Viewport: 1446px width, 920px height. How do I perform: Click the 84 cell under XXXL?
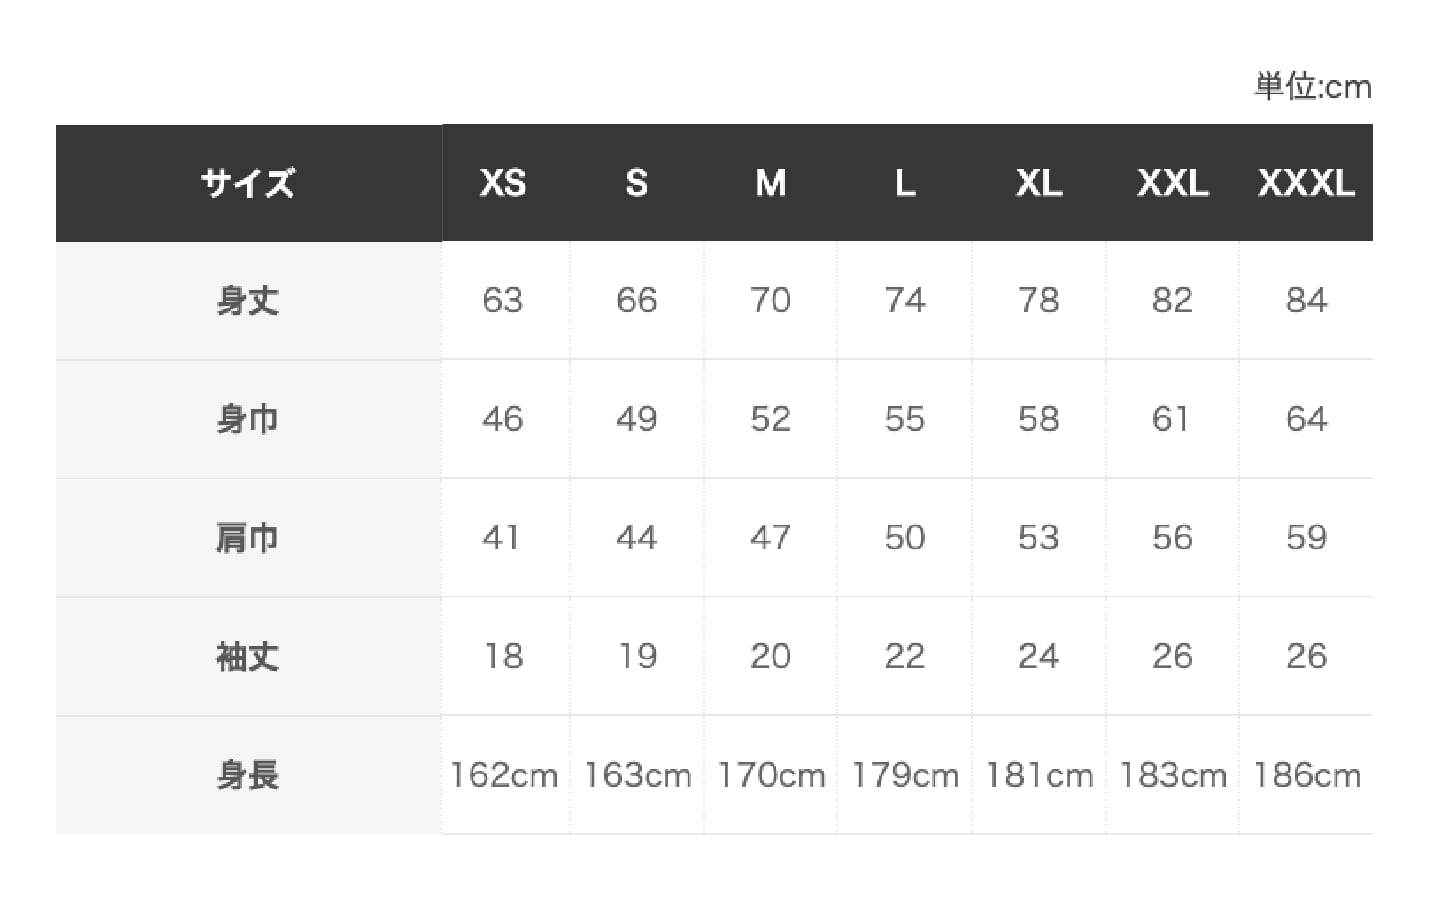1306,300
